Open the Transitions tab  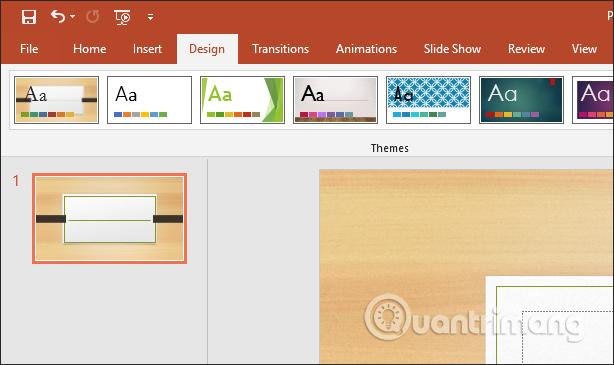tap(280, 49)
